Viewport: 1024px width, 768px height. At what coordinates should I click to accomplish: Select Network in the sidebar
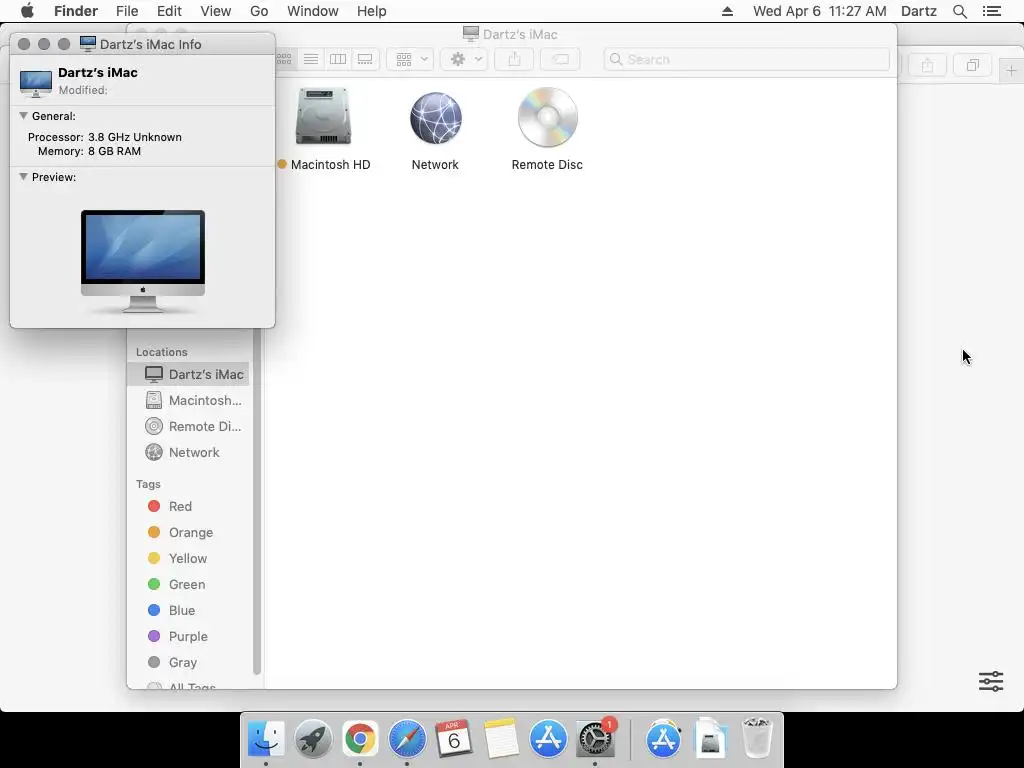tap(188, 452)
